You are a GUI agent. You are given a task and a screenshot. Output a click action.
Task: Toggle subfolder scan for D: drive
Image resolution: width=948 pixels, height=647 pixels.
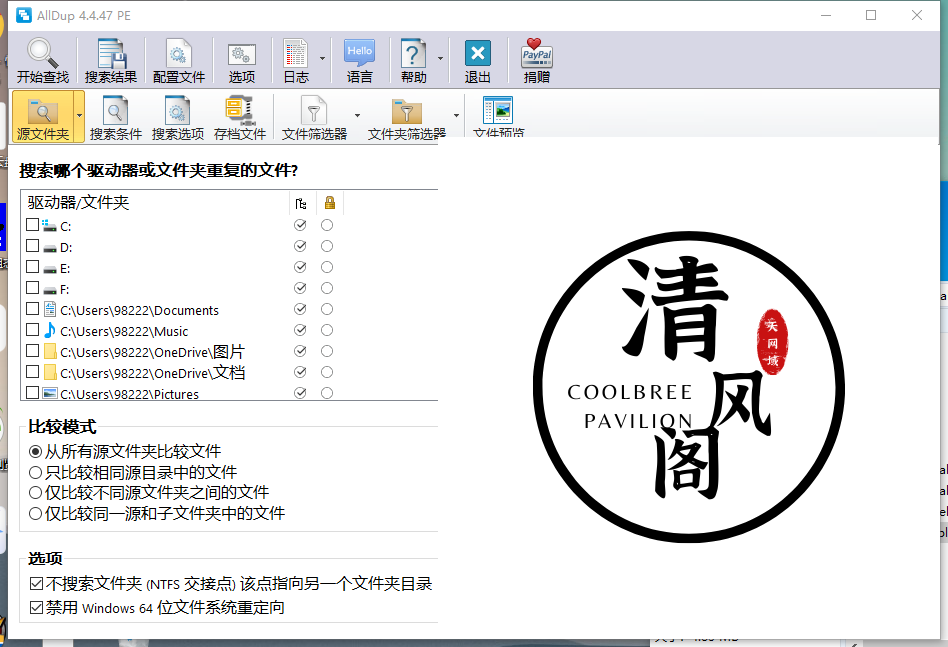300,246
